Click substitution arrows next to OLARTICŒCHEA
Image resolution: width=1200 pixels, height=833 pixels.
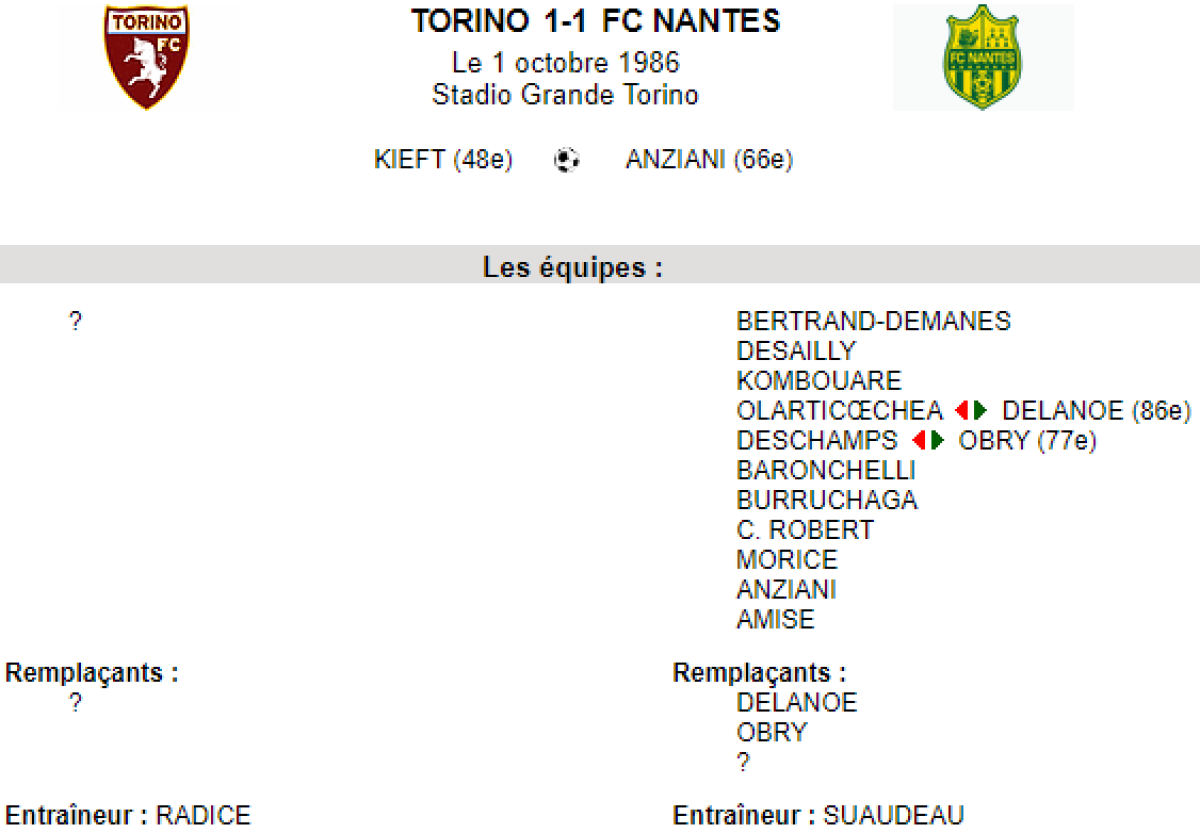(971, 411)
